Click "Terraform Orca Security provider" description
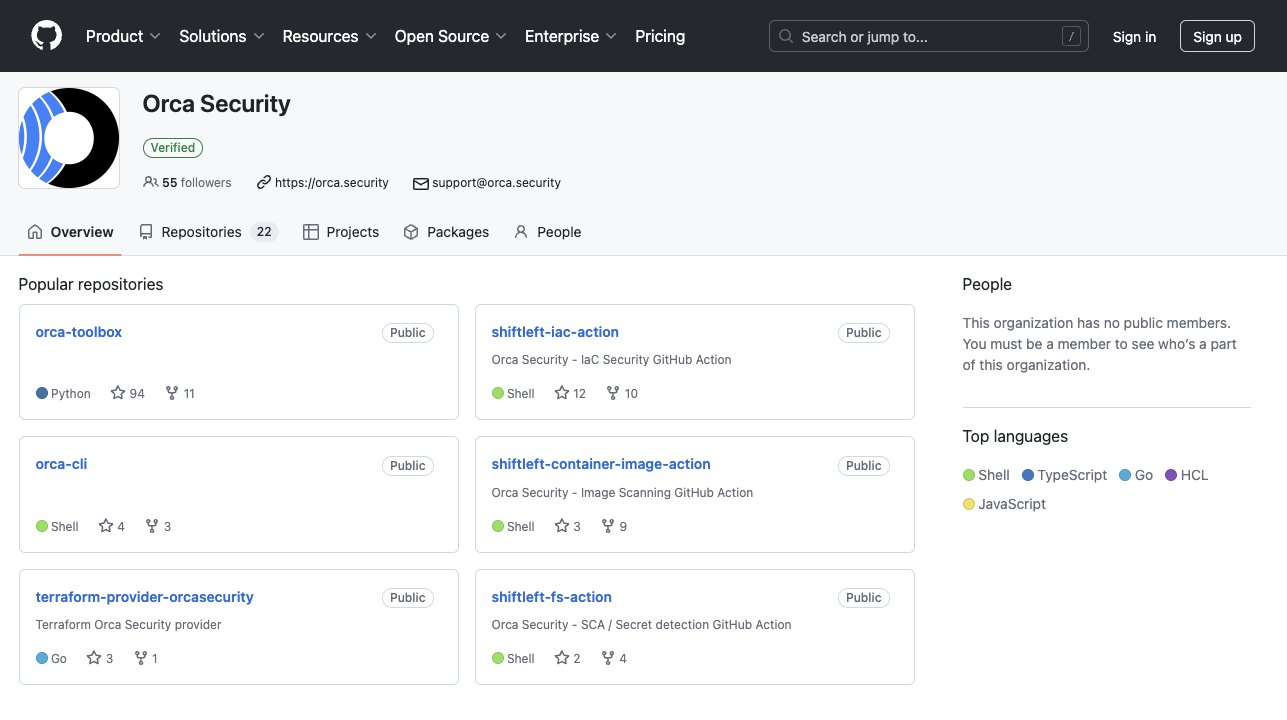Screen dimensions: 1287x720 pyautogui.click(x=129, y=625)
